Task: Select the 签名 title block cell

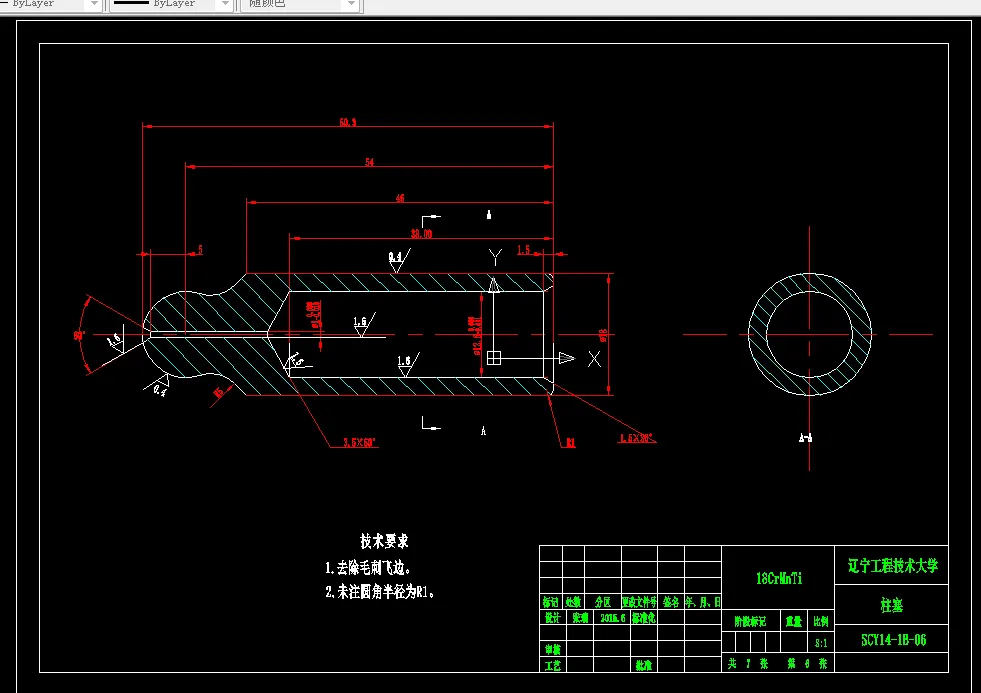Action: click(671, 602)
